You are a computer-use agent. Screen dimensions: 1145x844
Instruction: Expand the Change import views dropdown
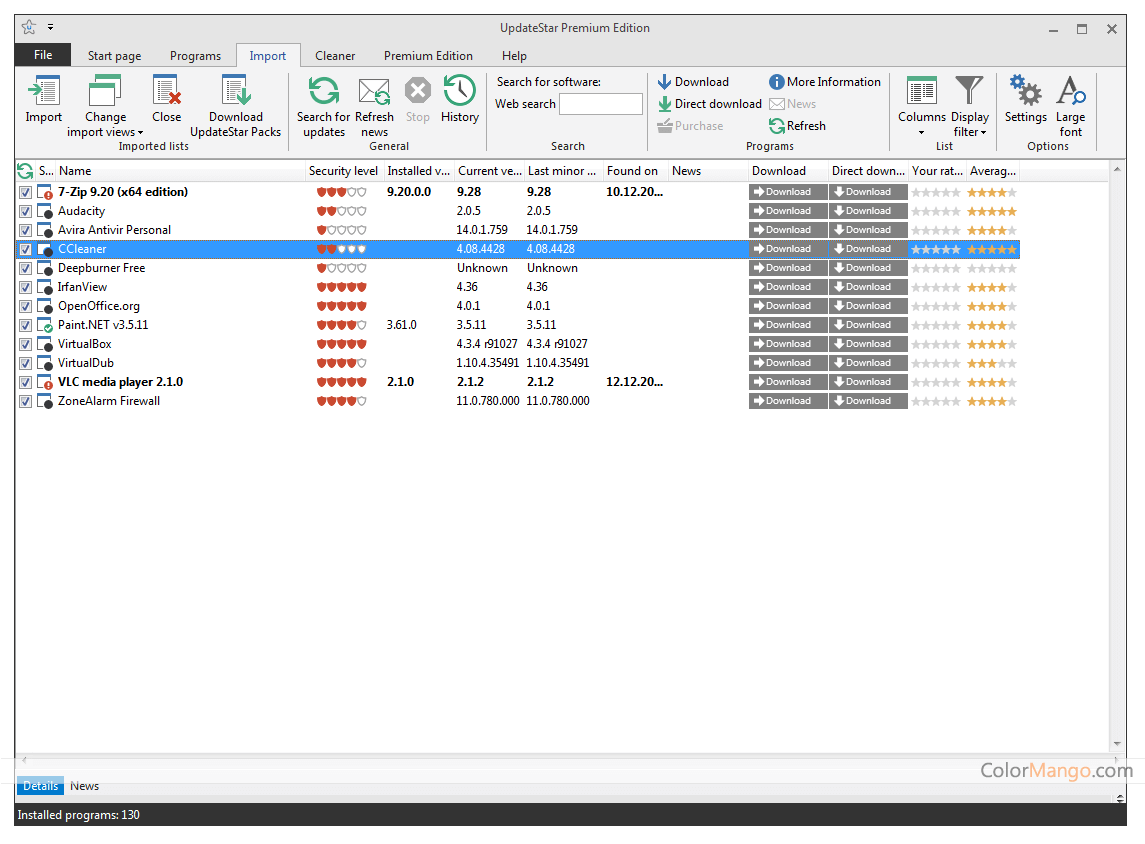coord(105,124)
